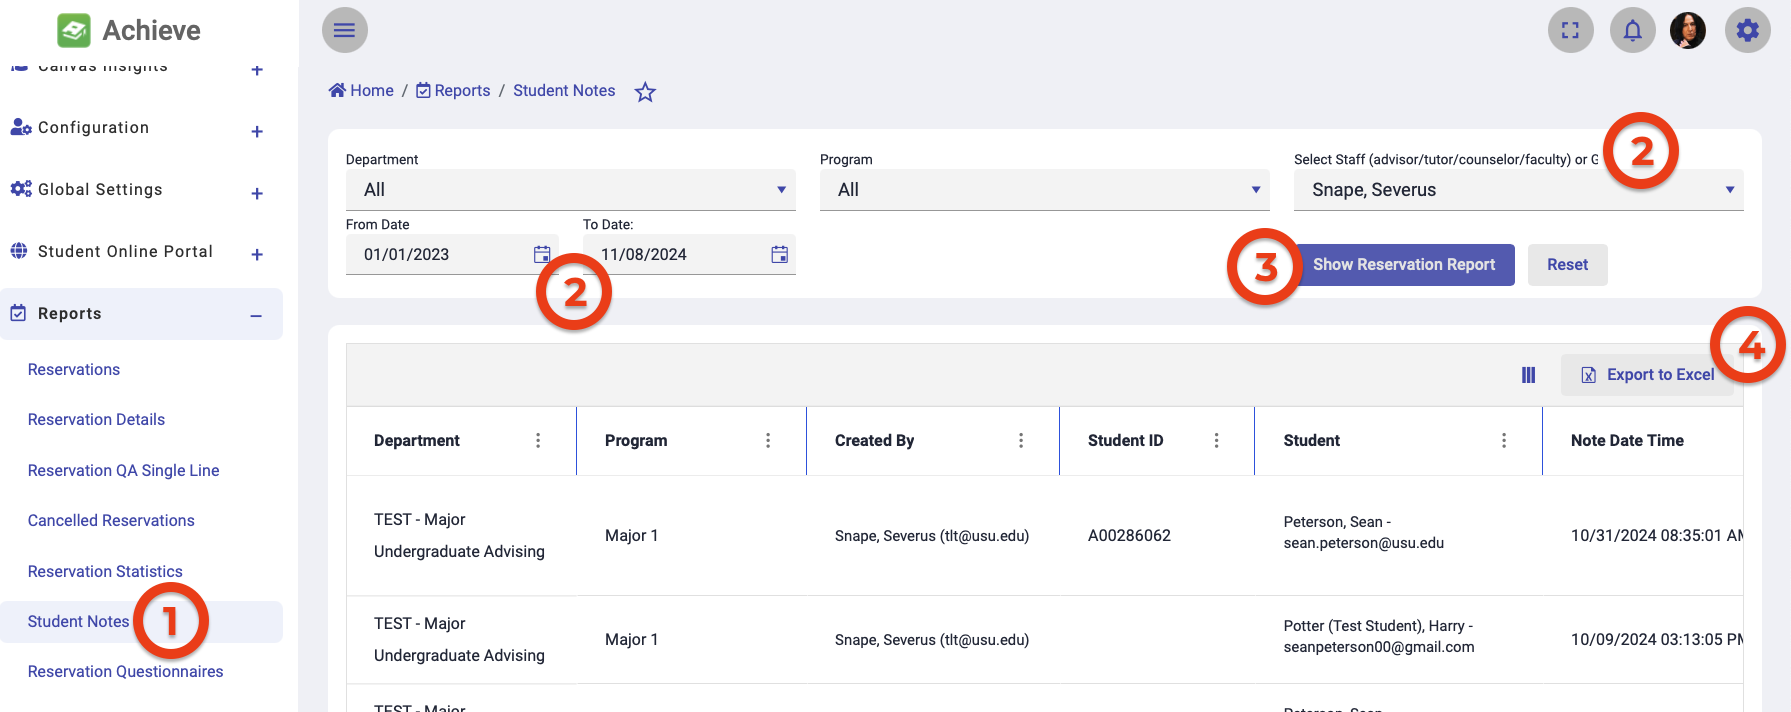Screen dimensions: 1791x712
Task: Open Cancelled Reservations report
Action: coord(111,521)
